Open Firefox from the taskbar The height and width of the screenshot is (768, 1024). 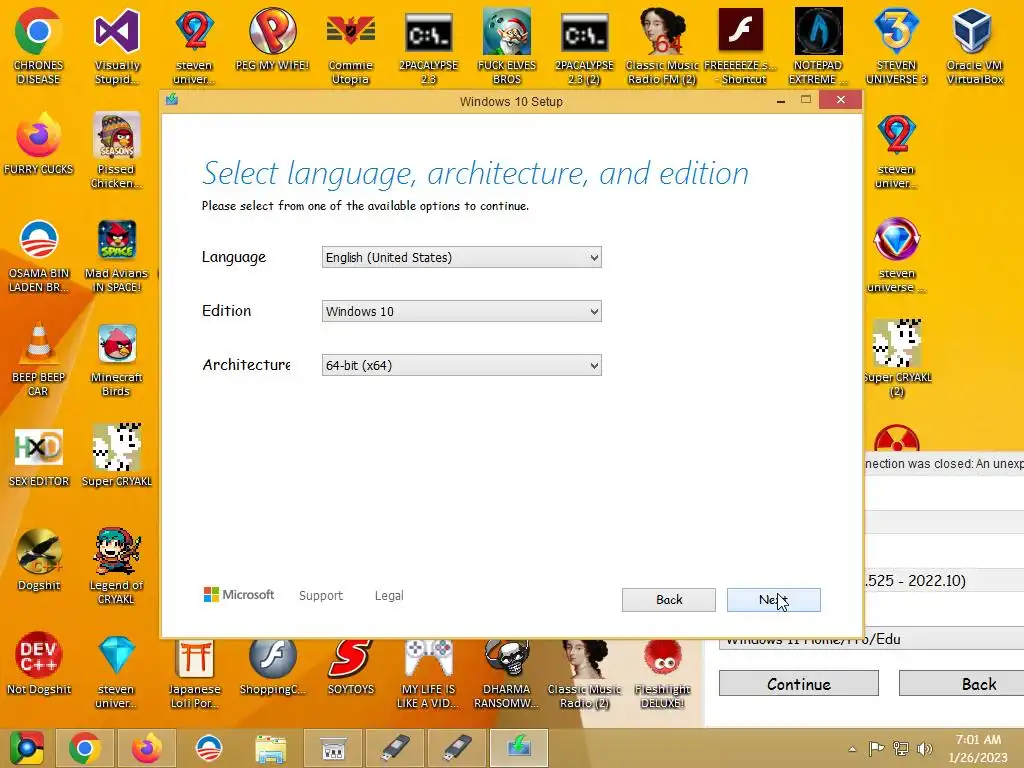[146, 748]
